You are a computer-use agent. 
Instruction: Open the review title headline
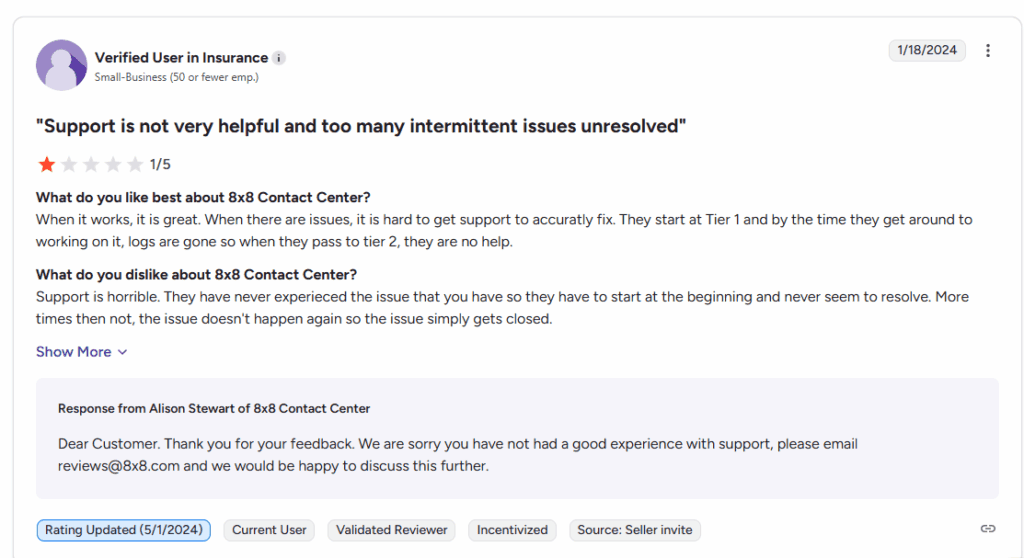click(x=361, y=126)
